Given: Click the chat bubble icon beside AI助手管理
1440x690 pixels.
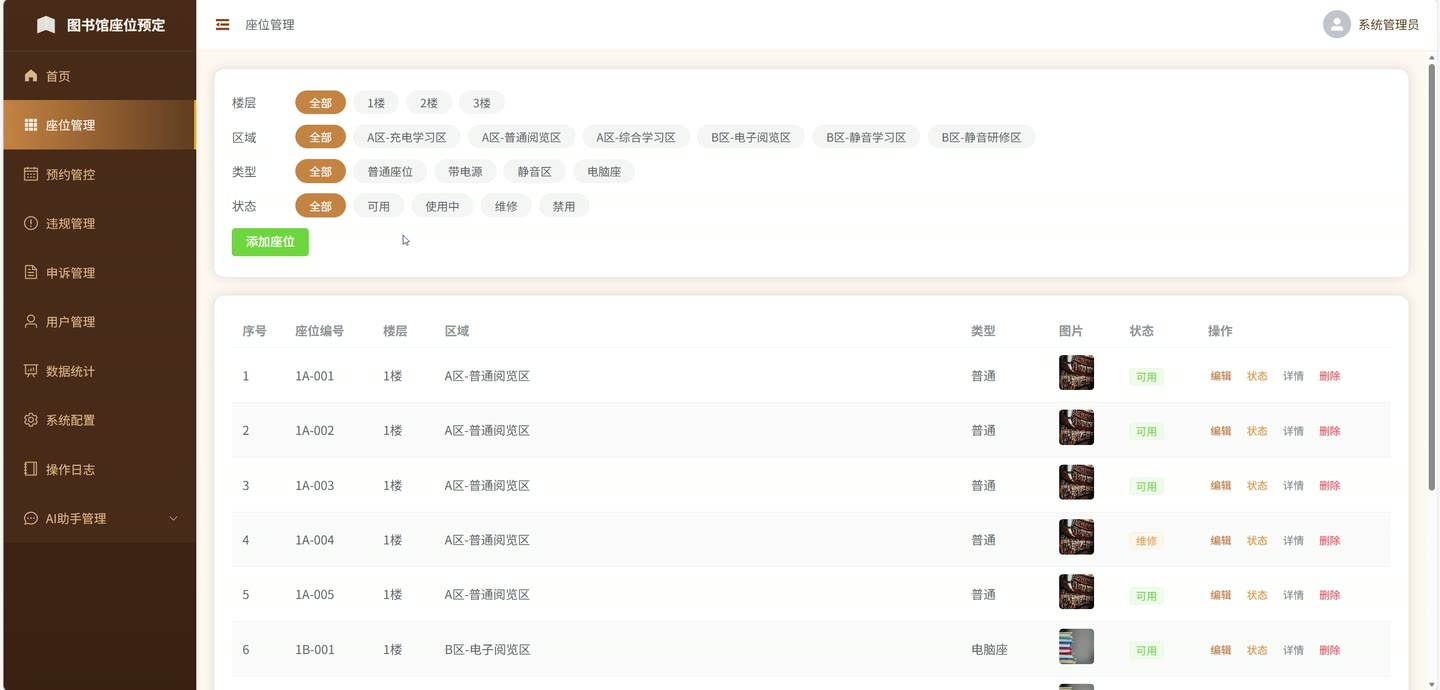Looking at the screenshot, I should (31, 518).
